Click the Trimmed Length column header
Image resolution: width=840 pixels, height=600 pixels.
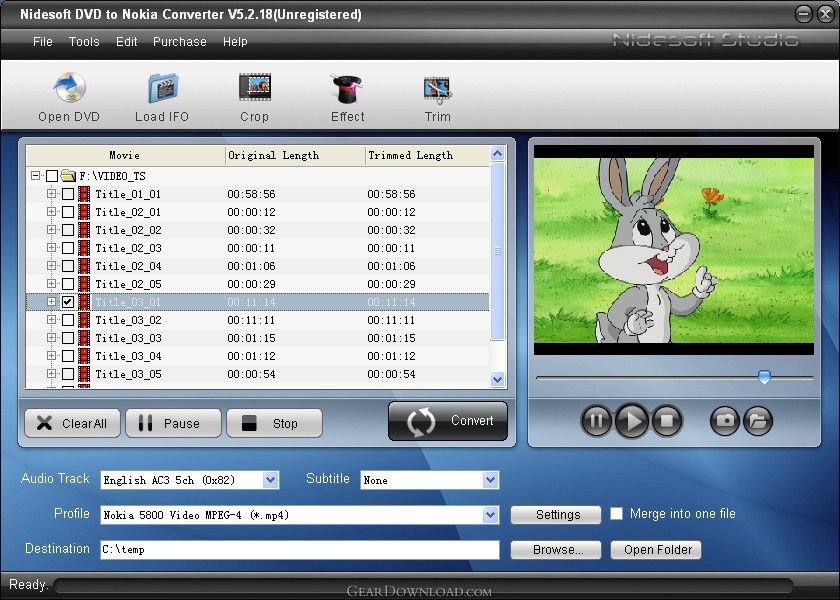427,155
